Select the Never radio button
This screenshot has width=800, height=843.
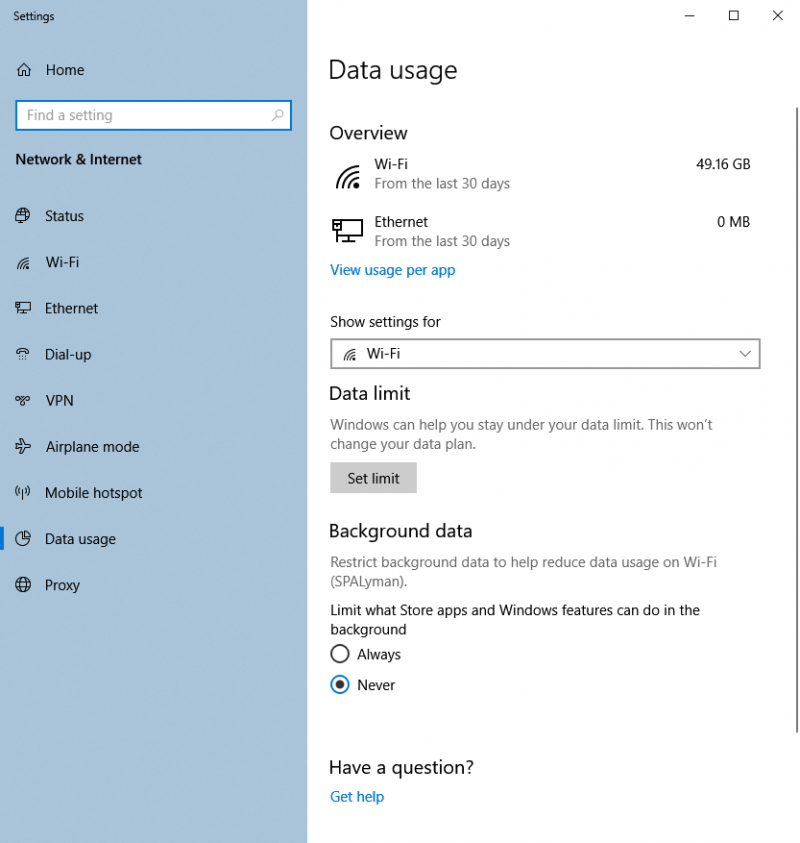tap(340, 684)
